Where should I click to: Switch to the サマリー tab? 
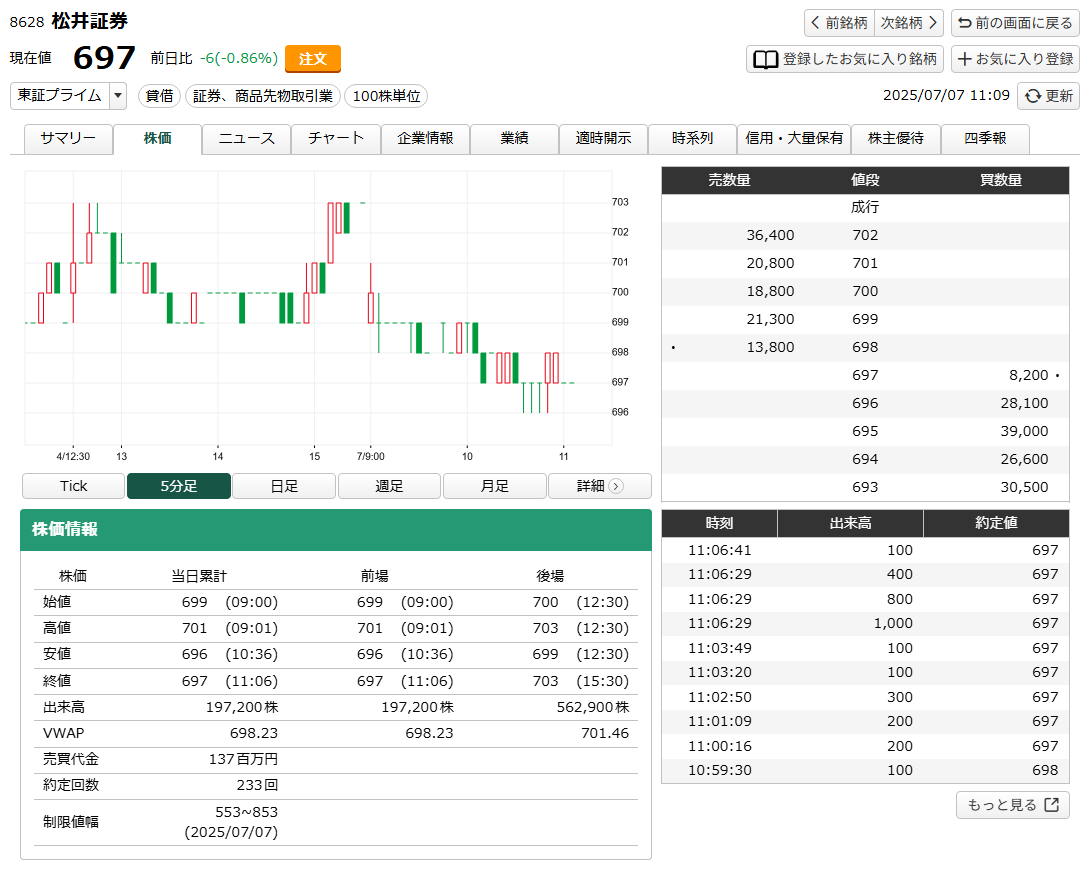coord(68,139)
